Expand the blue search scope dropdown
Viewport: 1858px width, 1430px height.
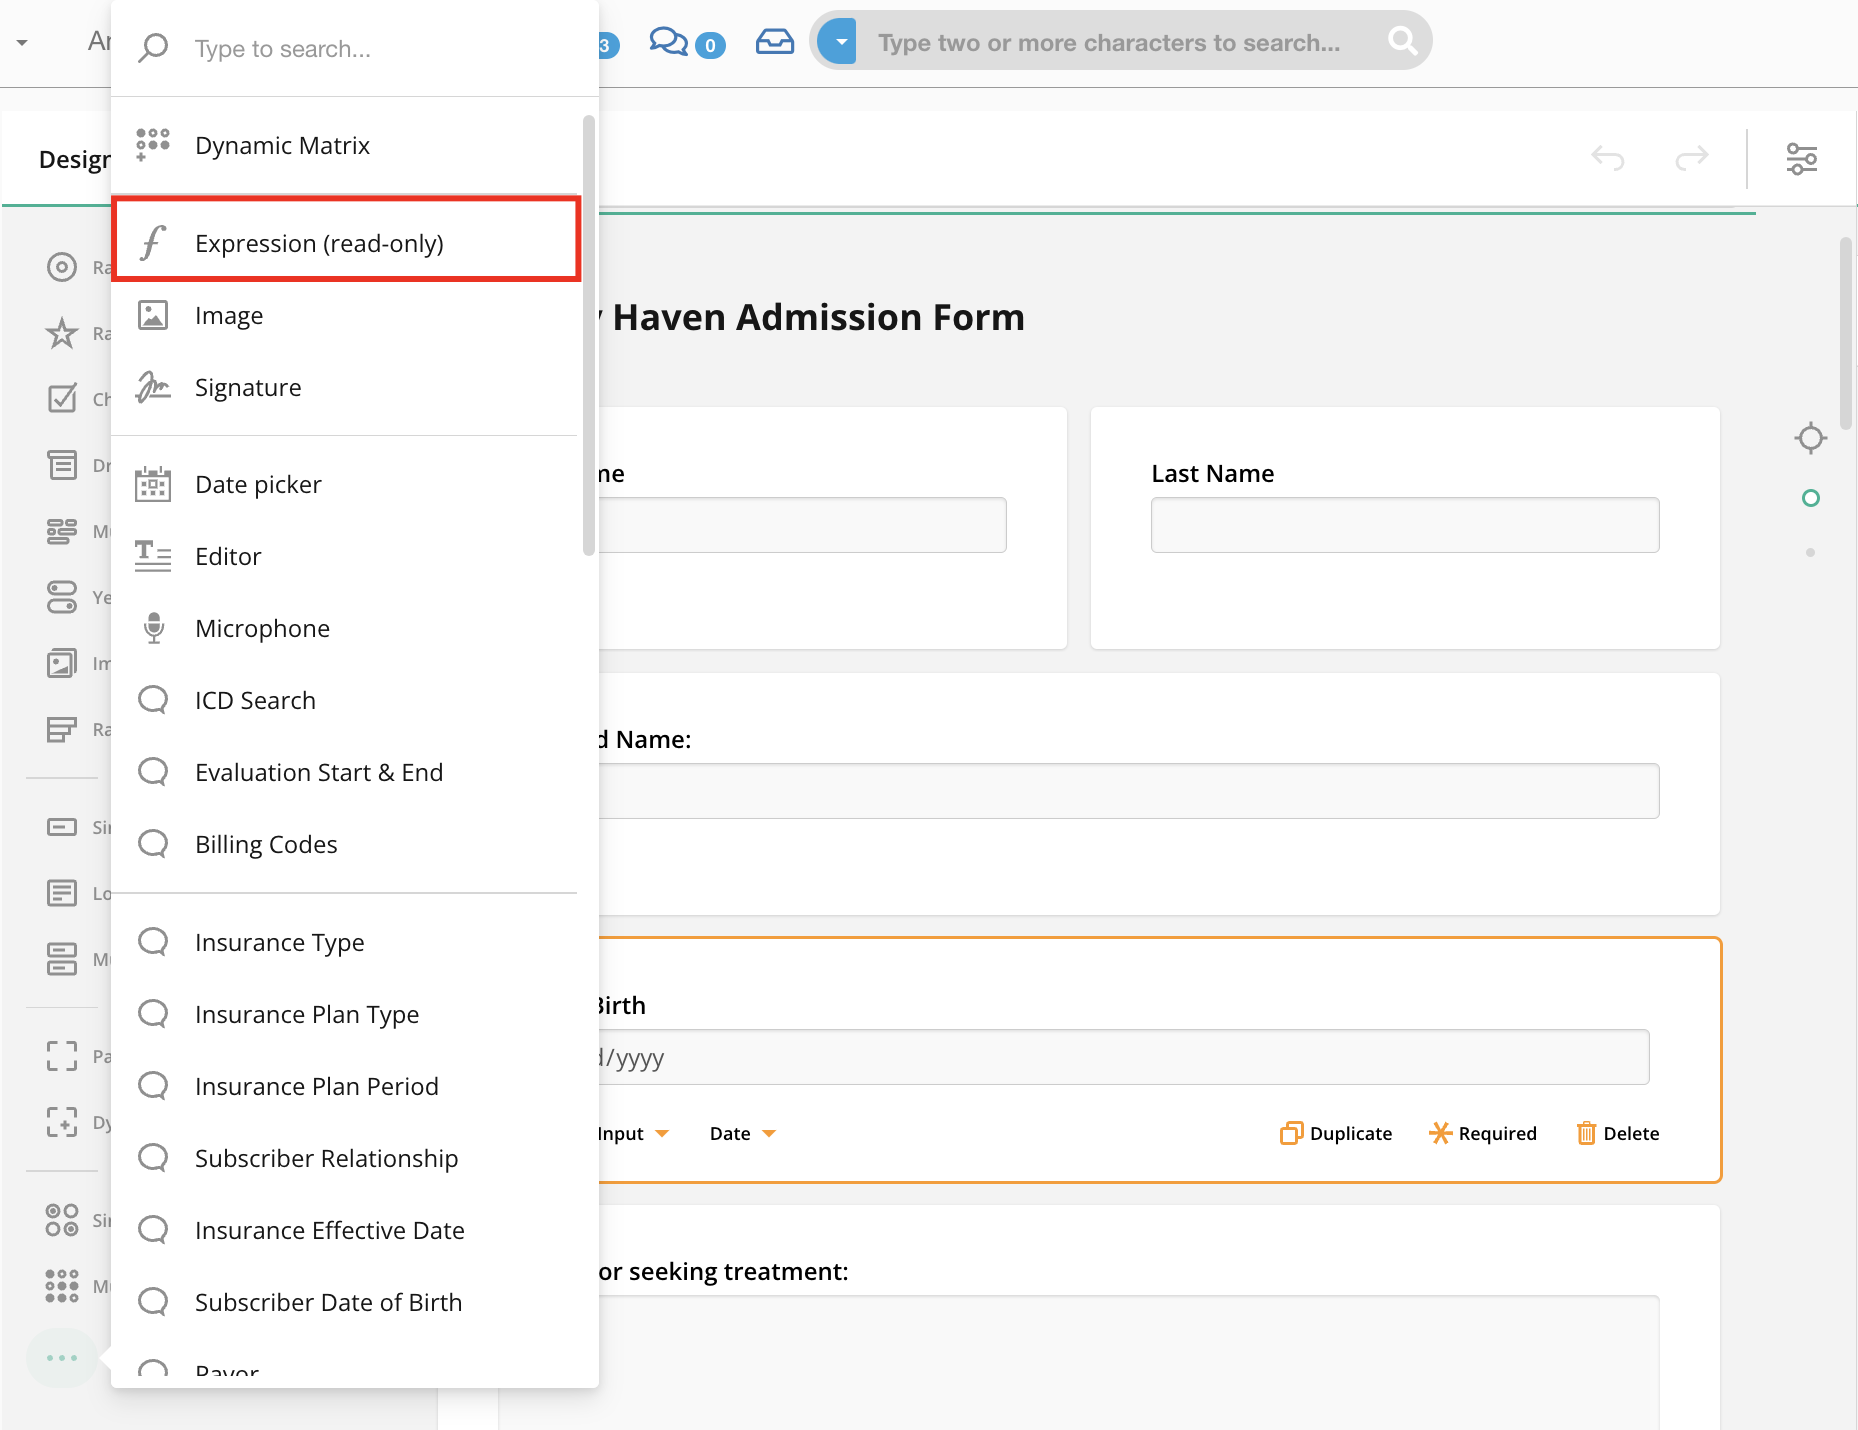click(x=838, y=42)
